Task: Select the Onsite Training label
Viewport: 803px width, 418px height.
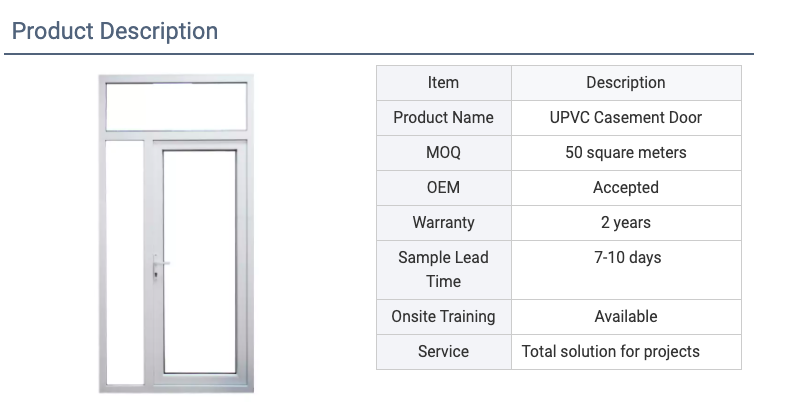Action: tap(443, 317)
